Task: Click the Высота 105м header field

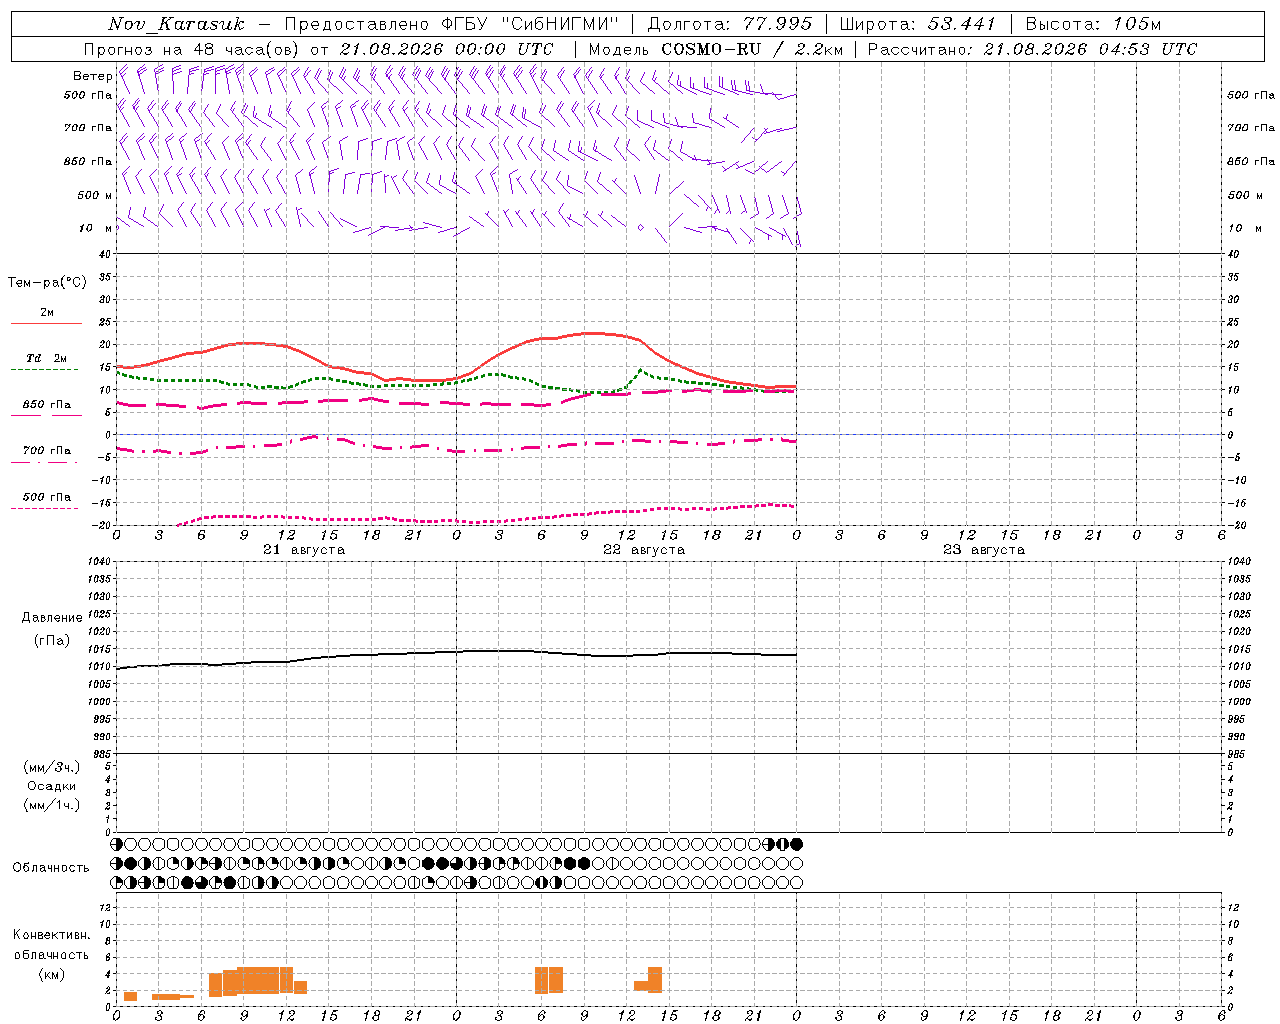Action: coord(1093,24)
